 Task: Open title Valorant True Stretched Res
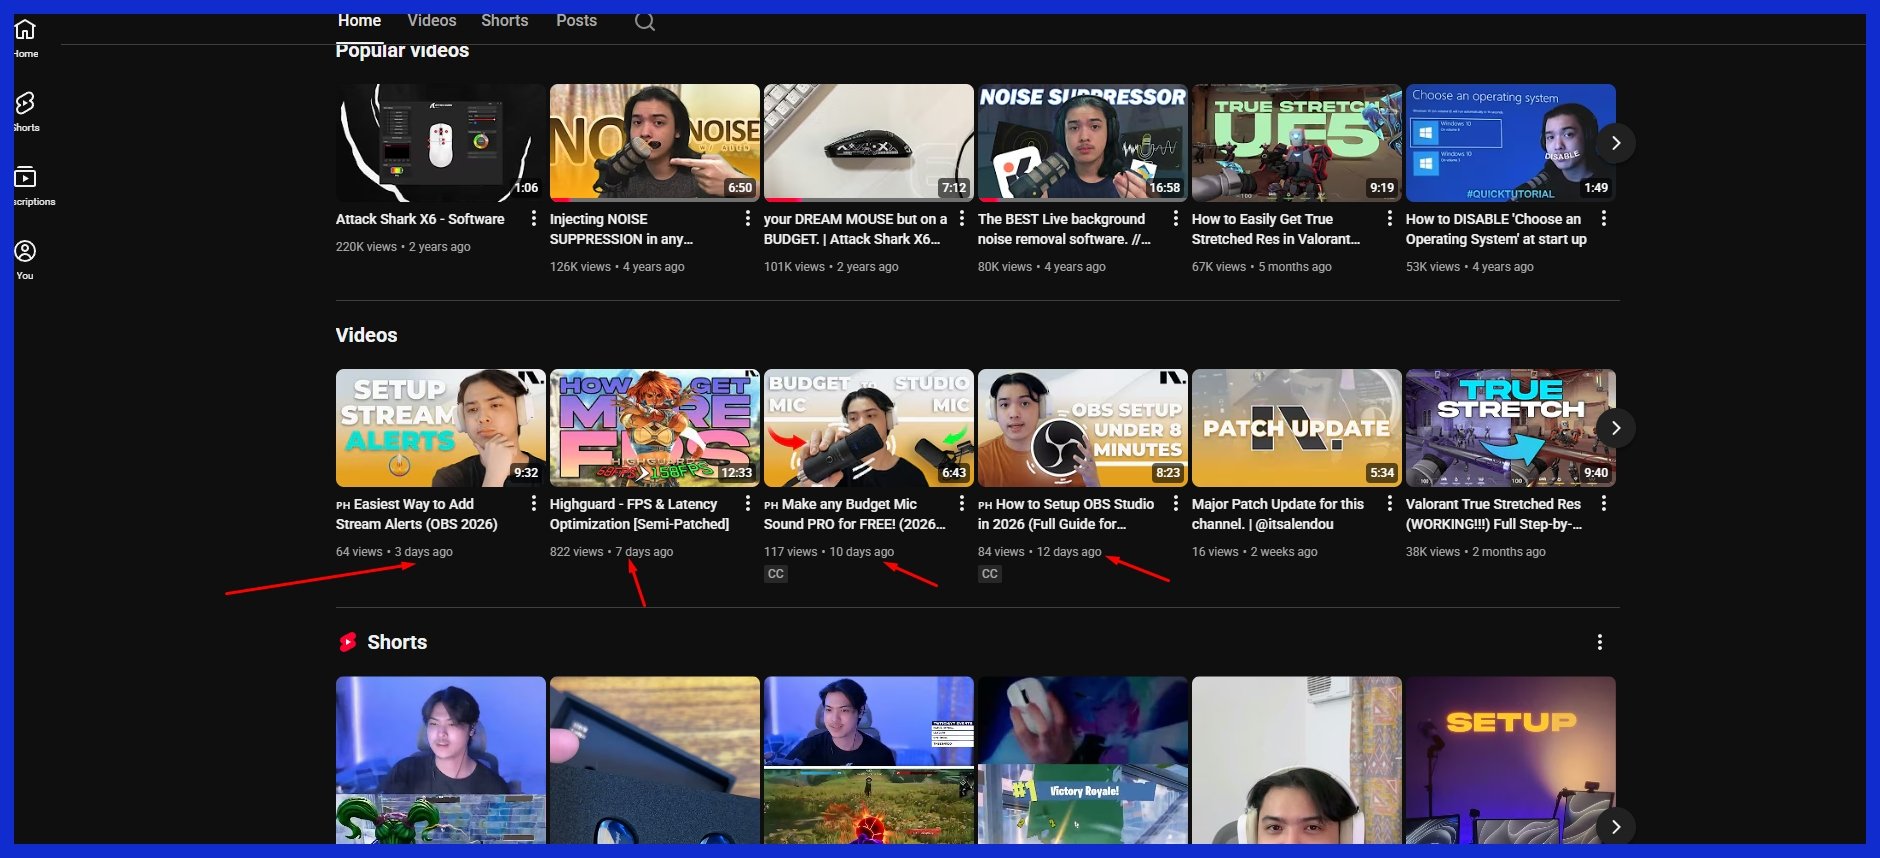(x=1493, y=514)
